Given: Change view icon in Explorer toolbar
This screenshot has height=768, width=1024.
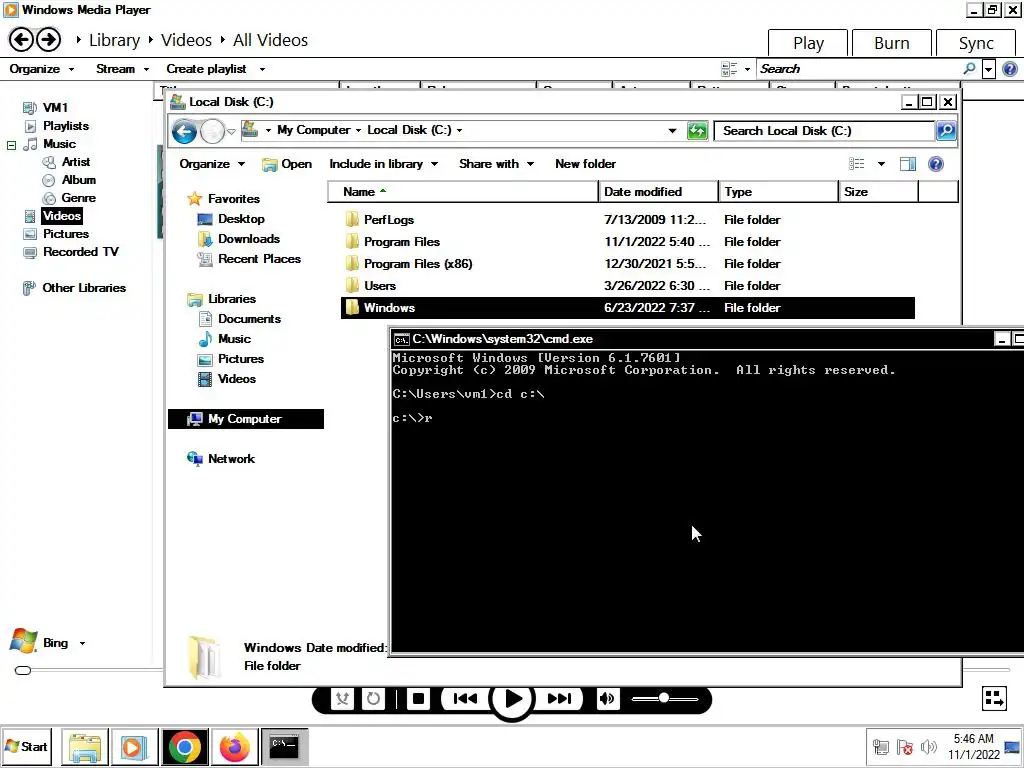Looking at the screenshot, I should [x=857, y=164].
